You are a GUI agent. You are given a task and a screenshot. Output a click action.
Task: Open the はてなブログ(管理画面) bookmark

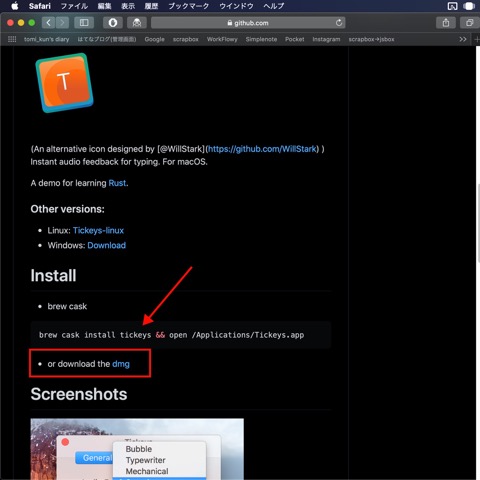point(107,39)
